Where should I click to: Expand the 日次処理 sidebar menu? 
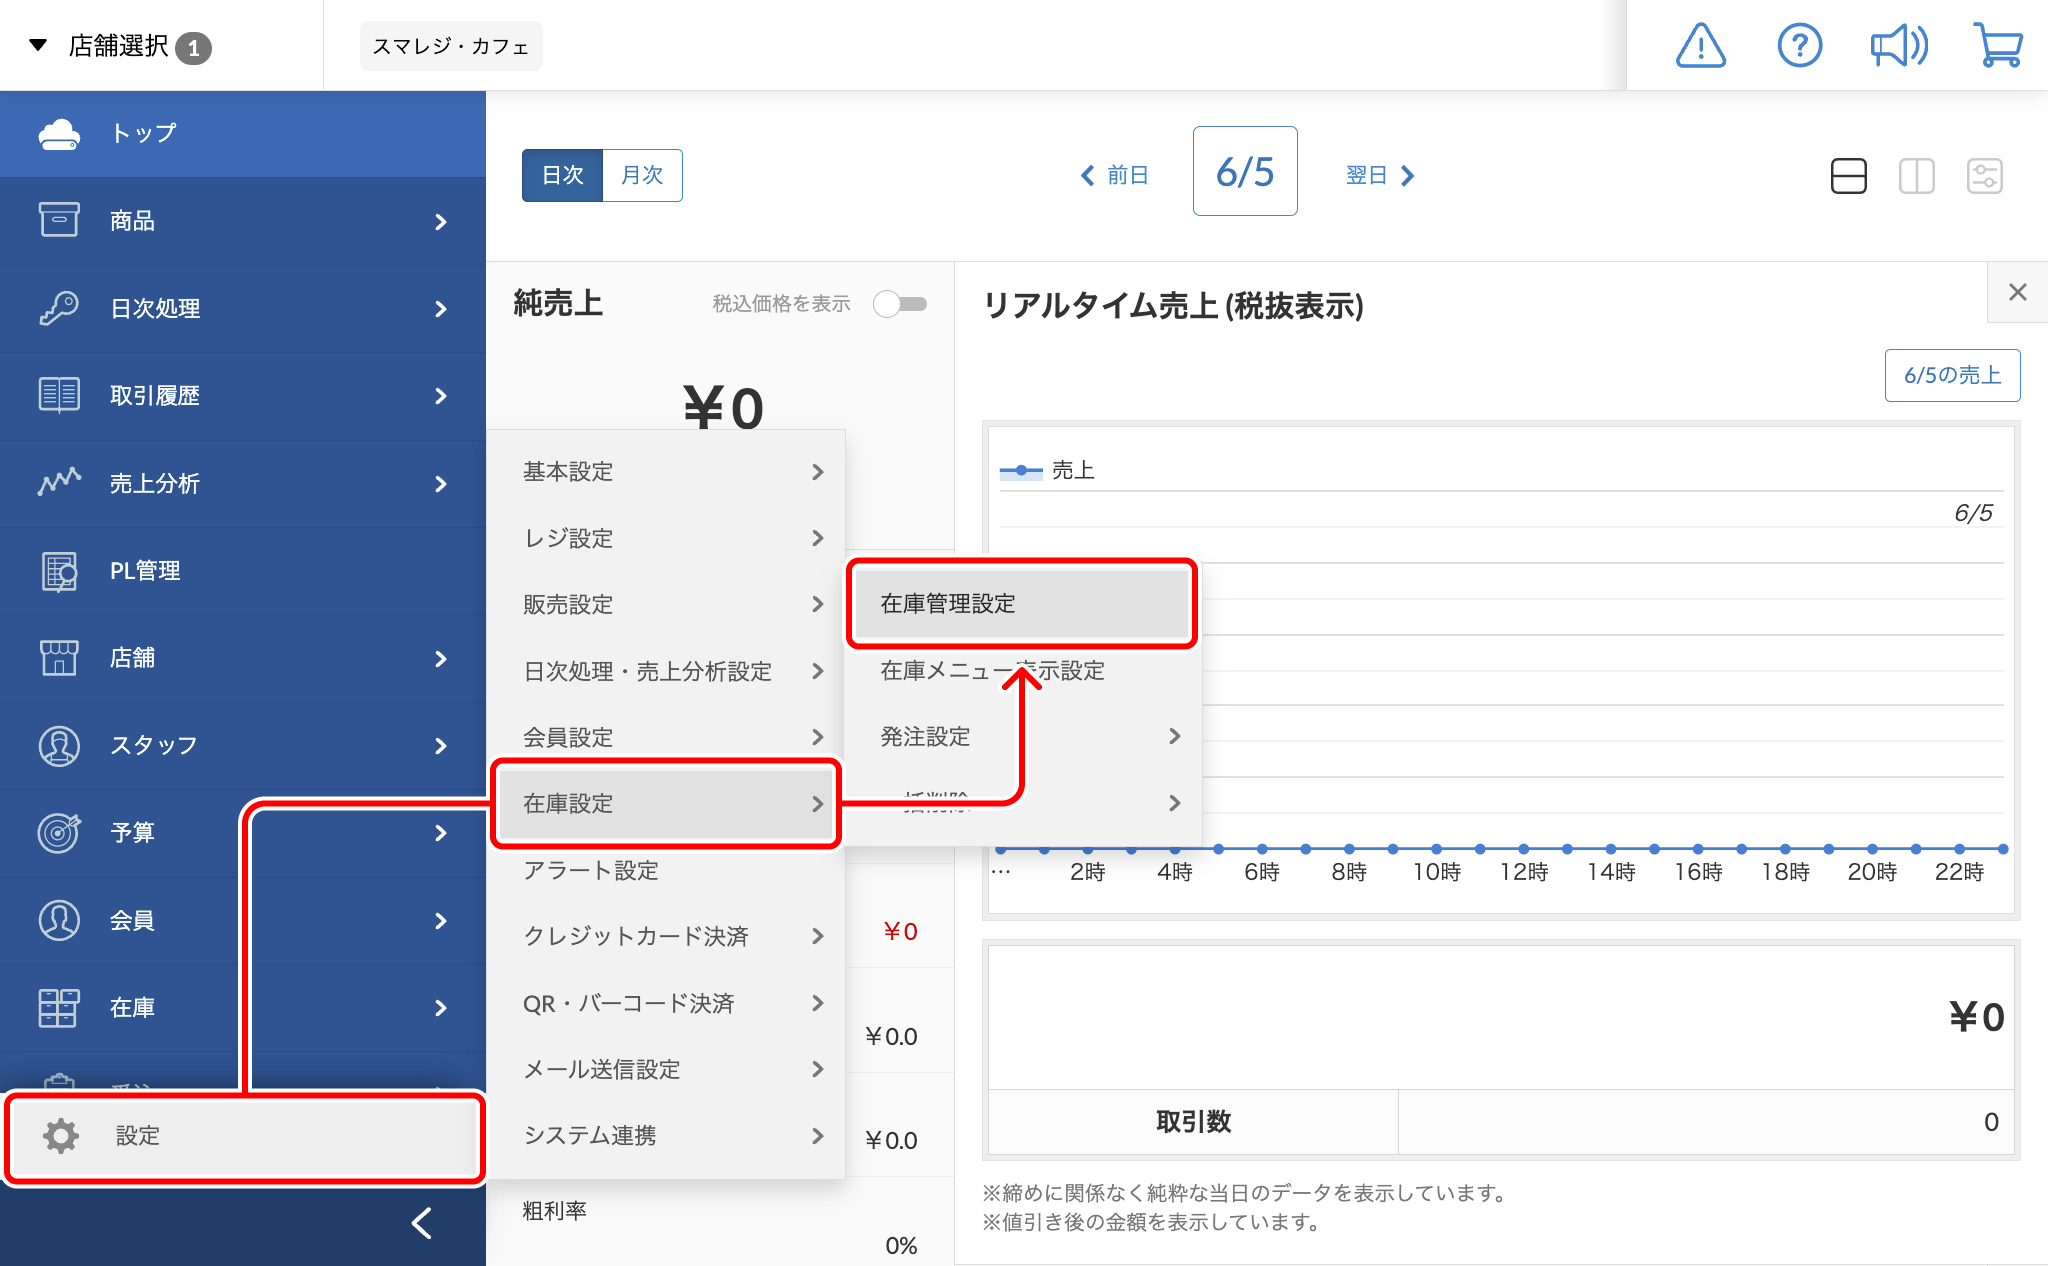(x=243, y=309)
